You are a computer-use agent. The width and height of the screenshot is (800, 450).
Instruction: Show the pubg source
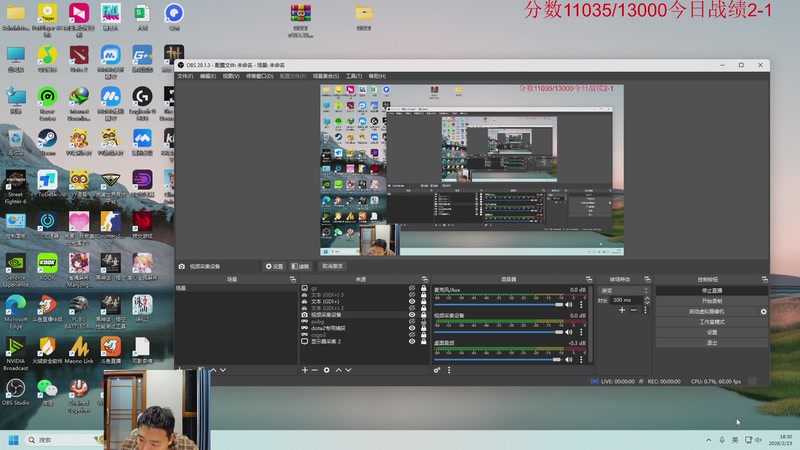[x=412, y=321]
